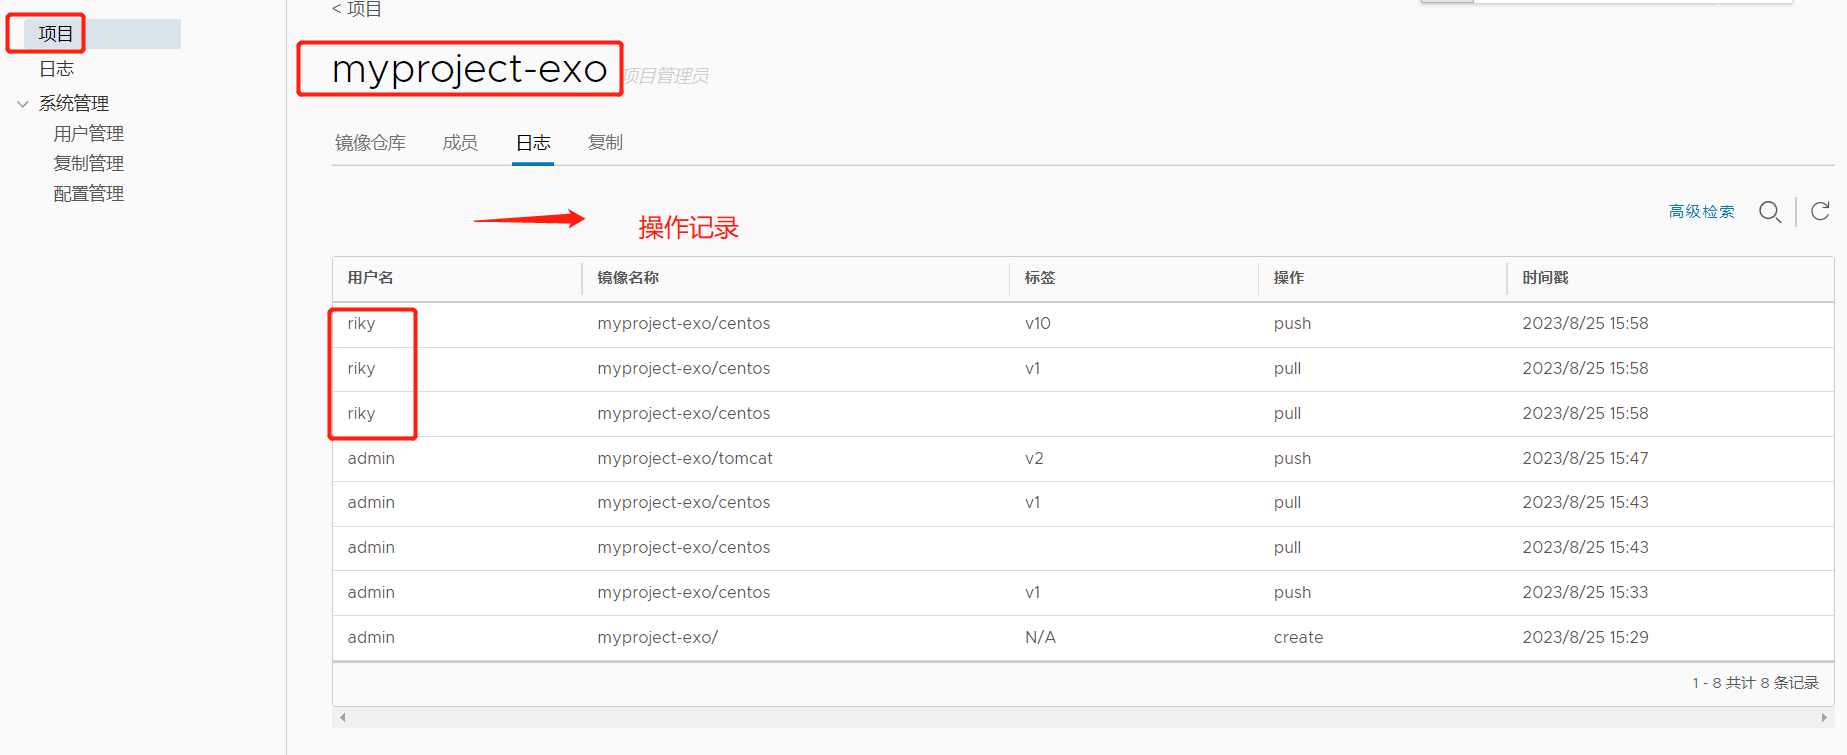
Task: Click record count 1 - 8 共计 8 条记录
Action: pyautogui.click(x=1755, y=683)
